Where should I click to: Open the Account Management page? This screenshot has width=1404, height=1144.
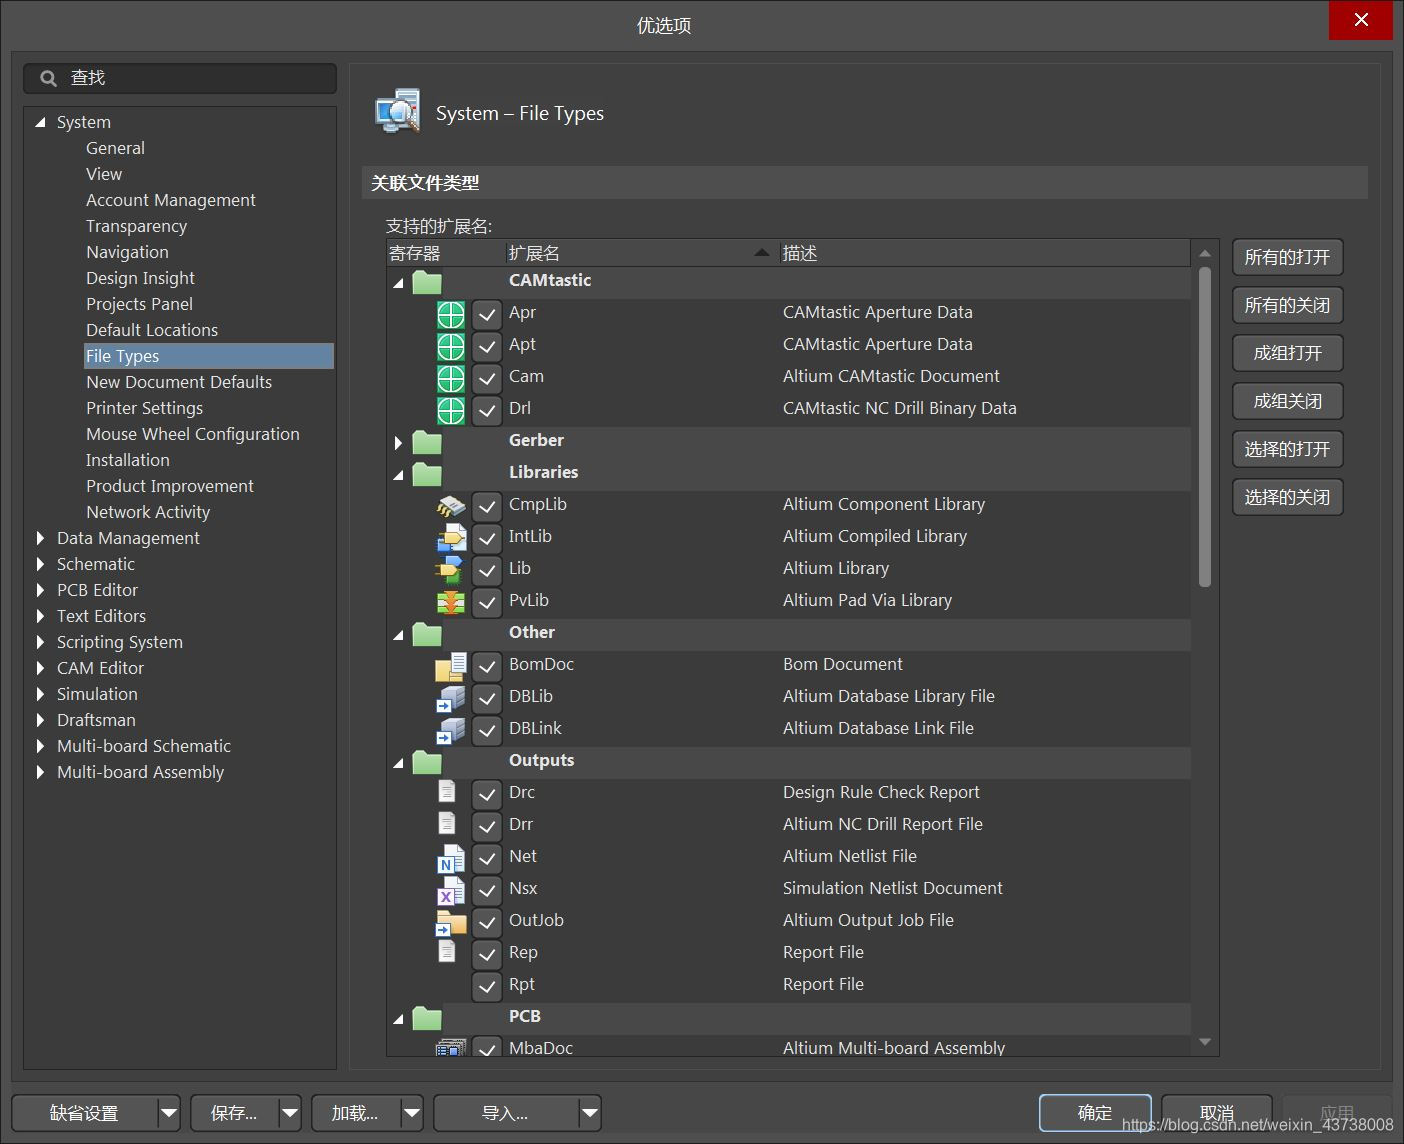click(x=171, y=200)
